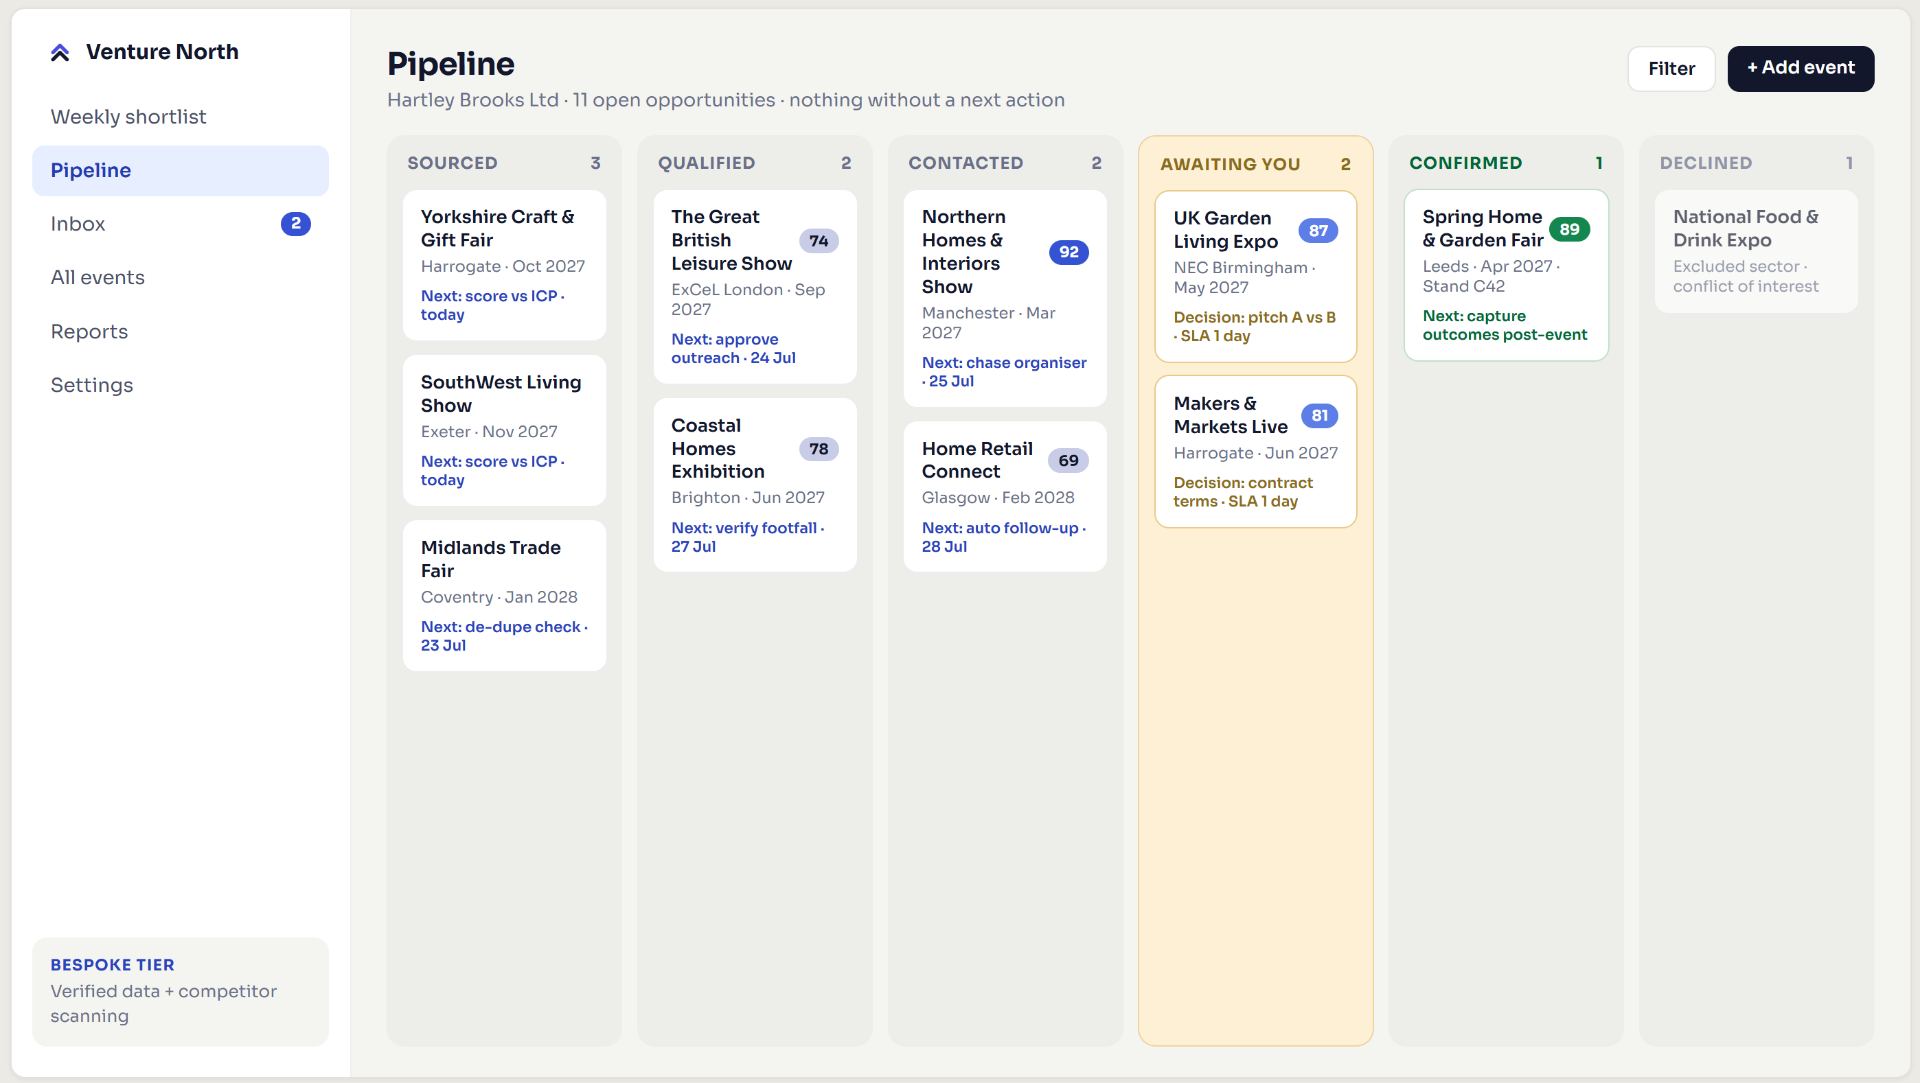Open the Midlands Trade Fair card
1920x1083 pixels.
504,596
